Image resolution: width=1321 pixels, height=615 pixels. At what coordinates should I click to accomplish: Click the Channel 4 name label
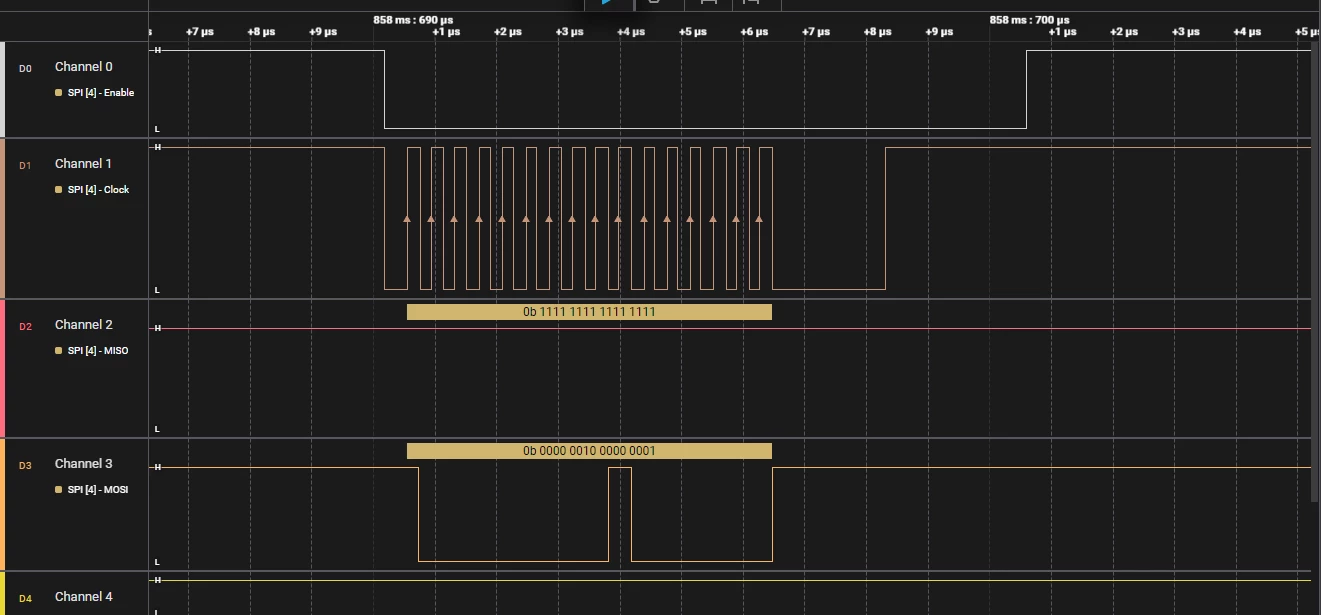click(x=84, y=597)
